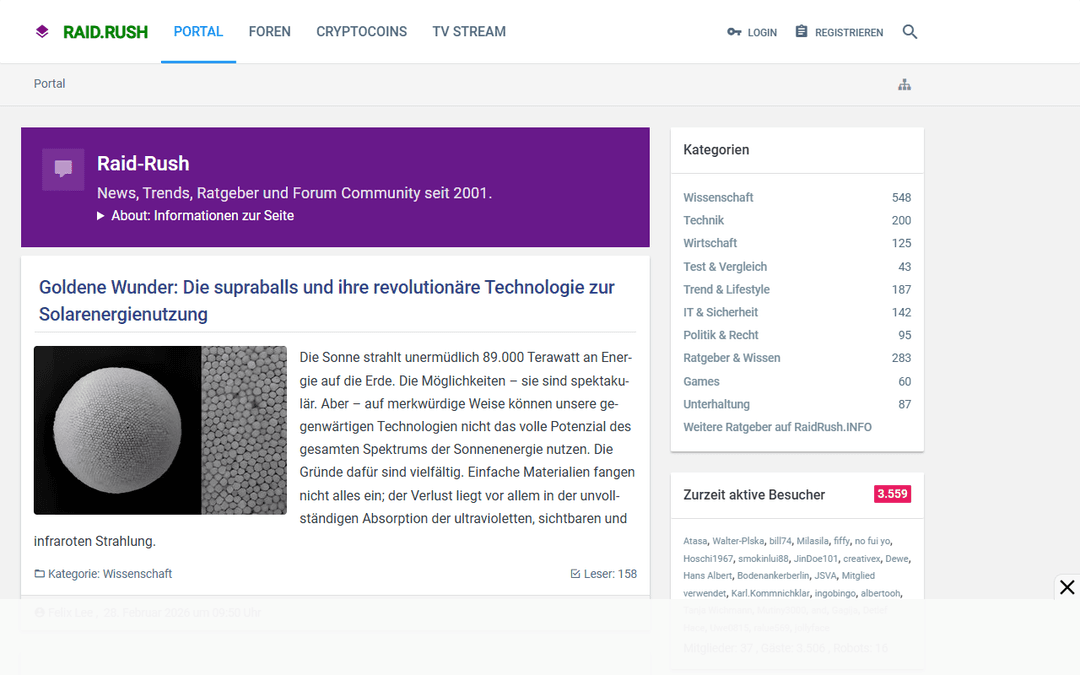Viewport: 1080px width, 675px height.
Task: Click the speech bubble icon in banner
Action: pos(63,169)
